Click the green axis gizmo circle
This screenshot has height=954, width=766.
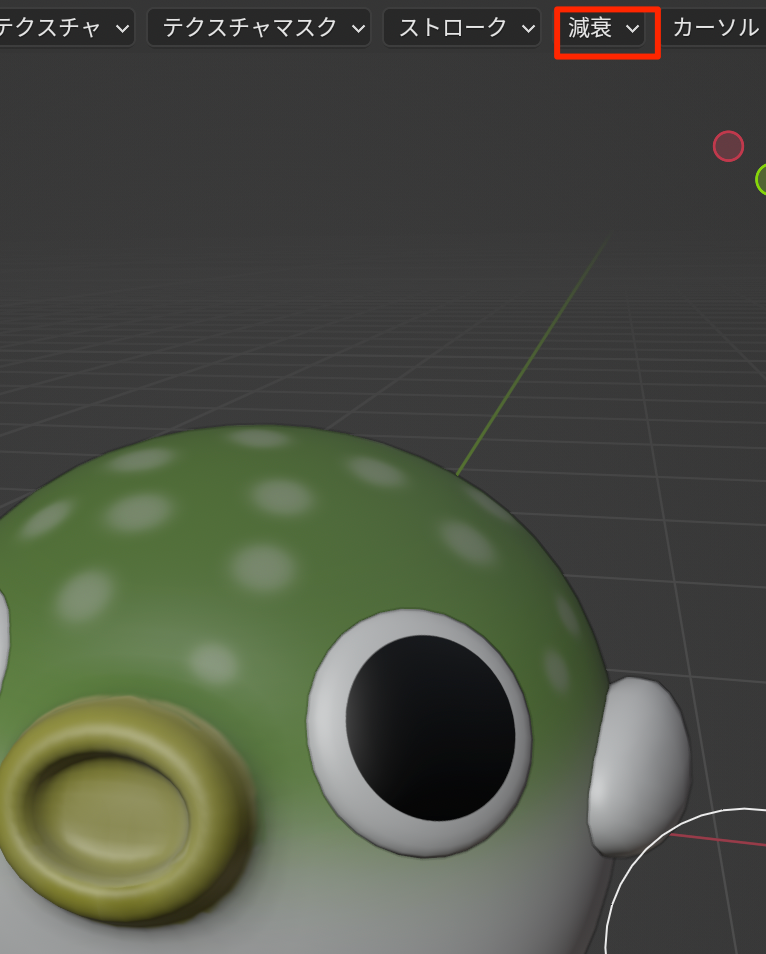[x=762, y=180]
